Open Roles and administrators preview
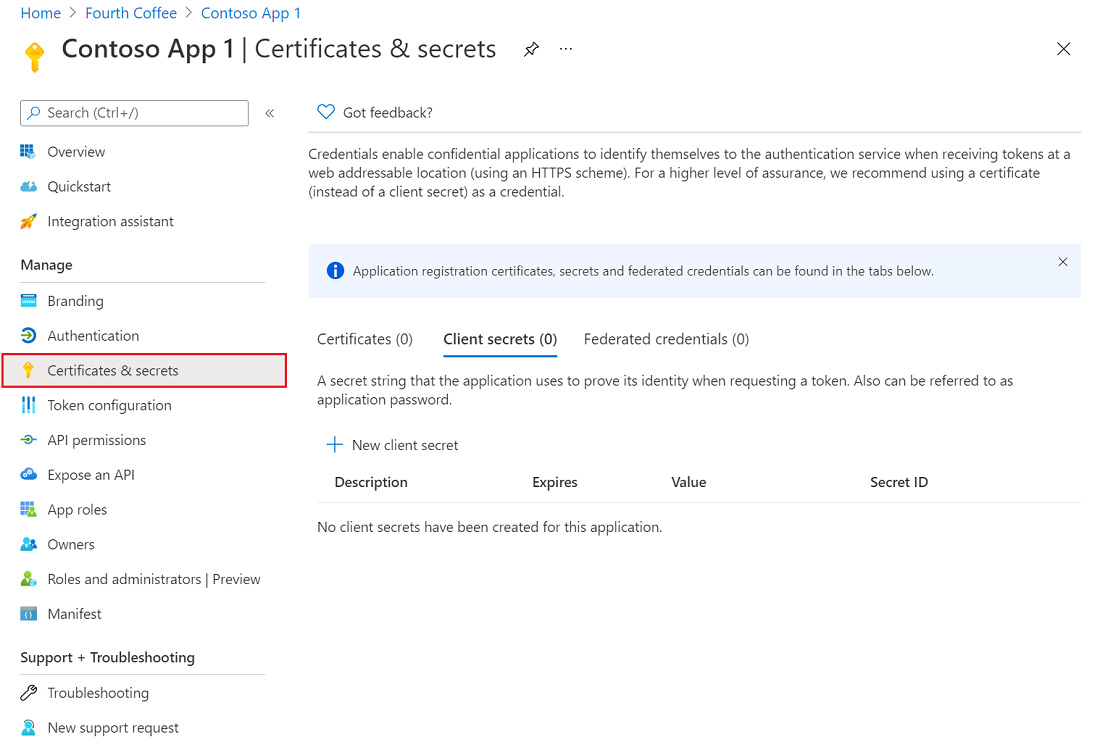This screenshot has width=1100, height=750. [x=154, y=578]
